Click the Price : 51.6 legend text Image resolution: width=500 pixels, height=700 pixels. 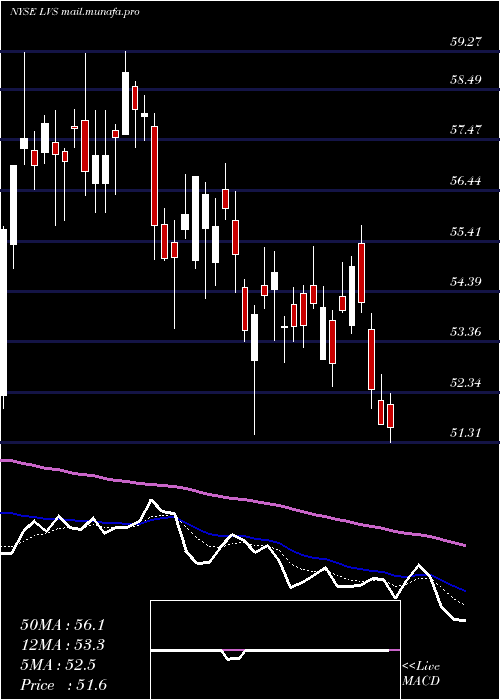tap(64, 685)
